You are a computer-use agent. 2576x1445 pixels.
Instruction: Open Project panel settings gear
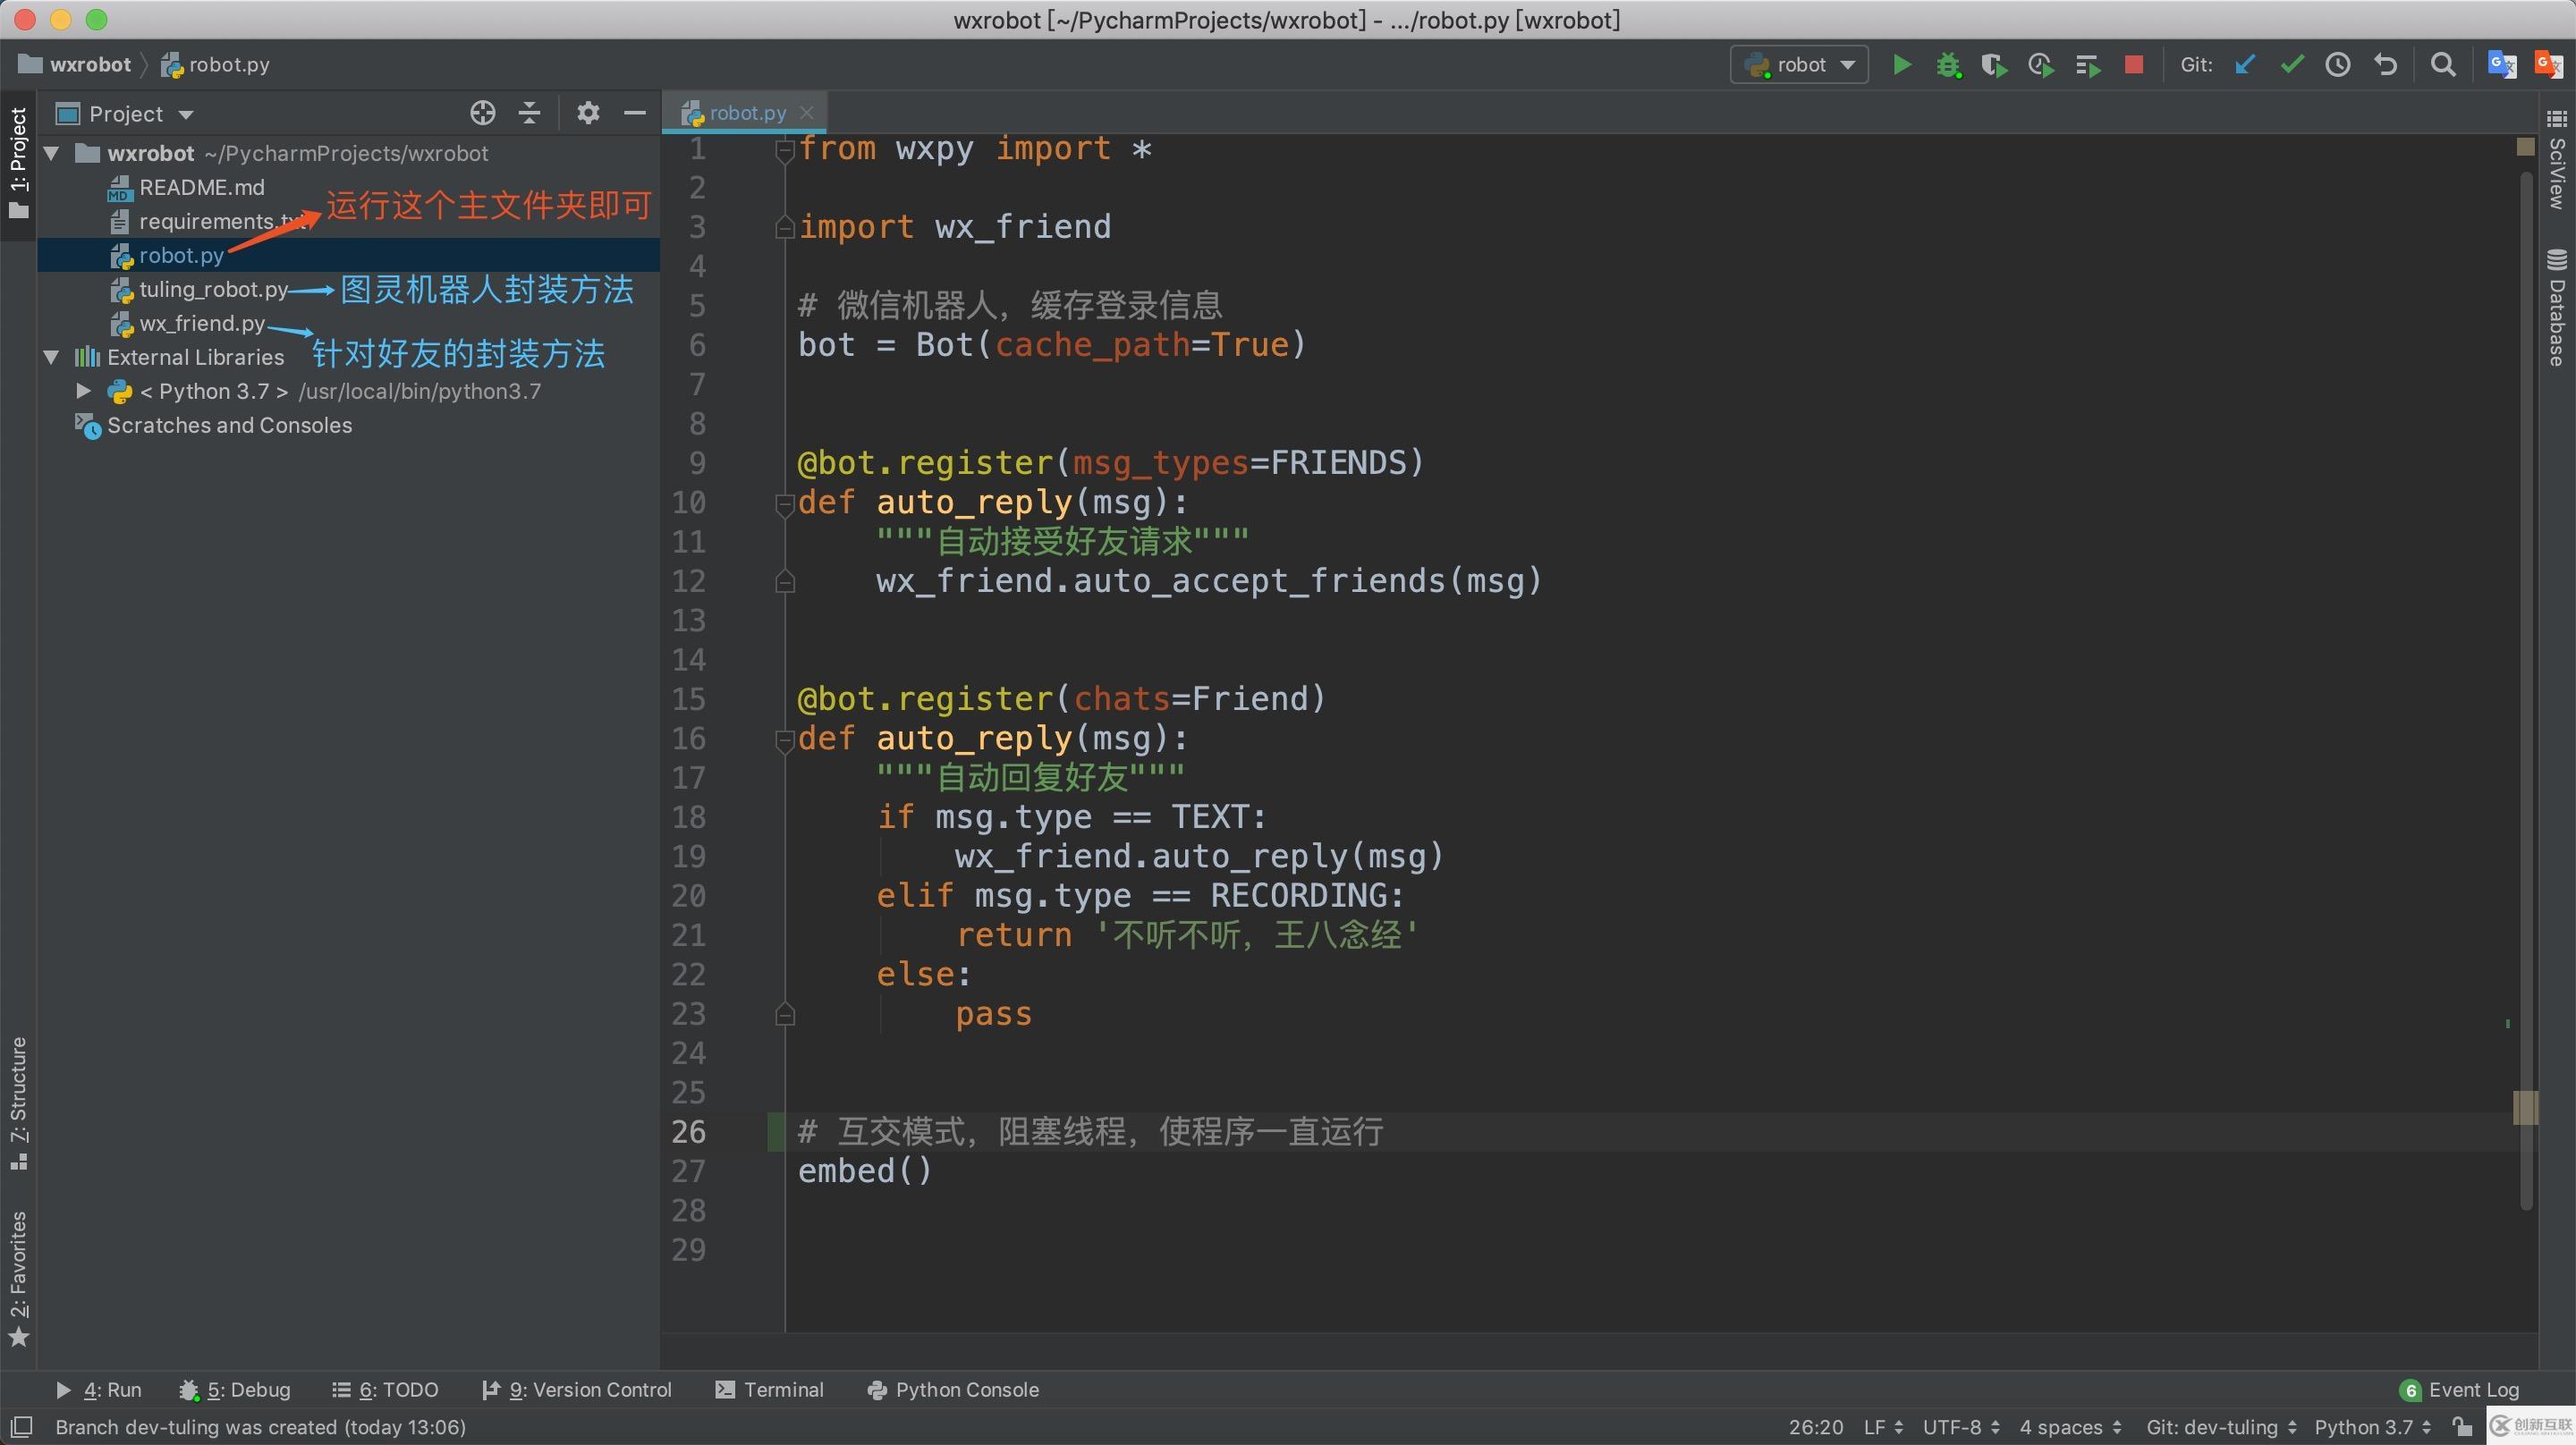click(588, 113)
